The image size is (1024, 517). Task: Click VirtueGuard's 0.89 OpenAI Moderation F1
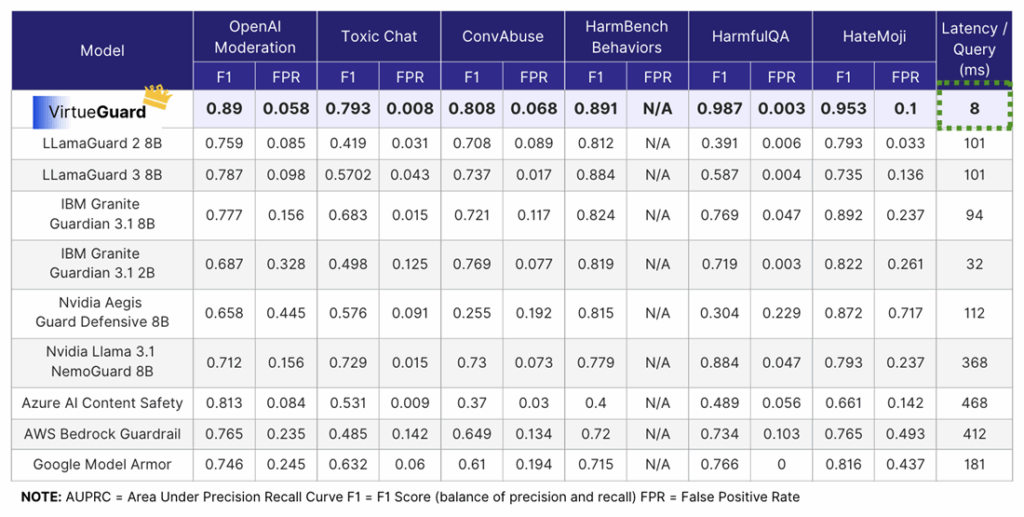pos(224,109)
